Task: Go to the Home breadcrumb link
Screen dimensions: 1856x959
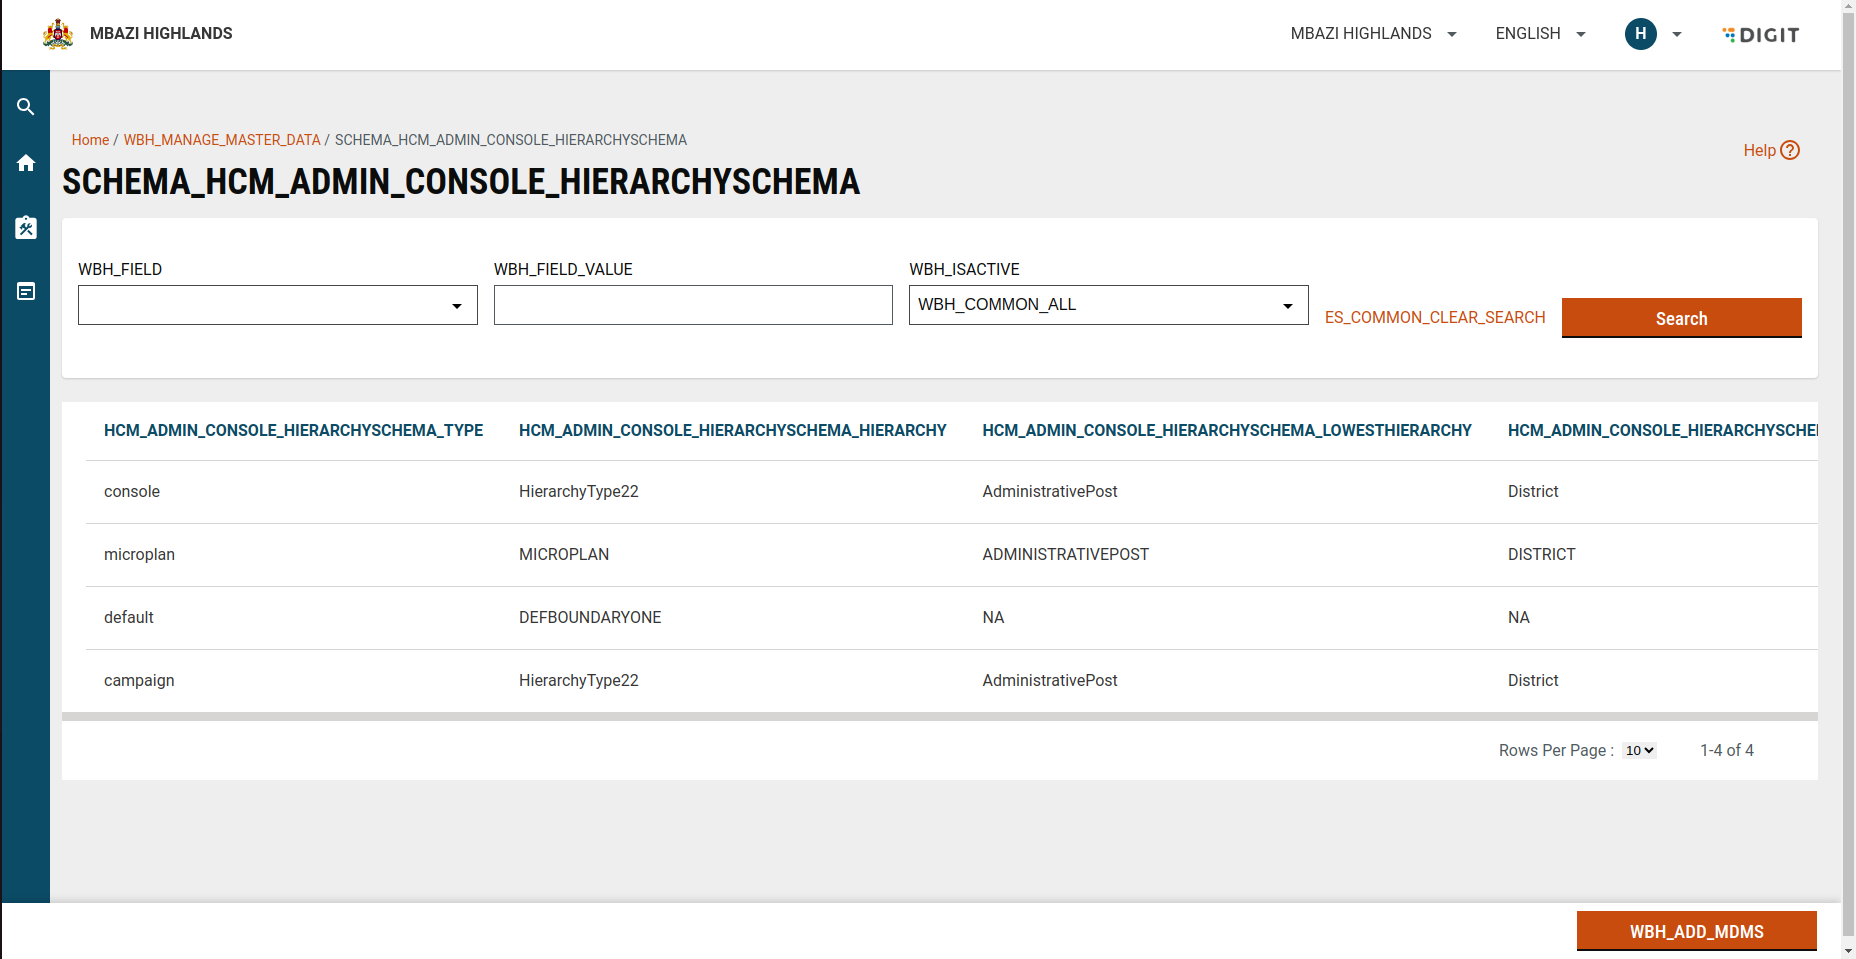Action: coord(90,140)
